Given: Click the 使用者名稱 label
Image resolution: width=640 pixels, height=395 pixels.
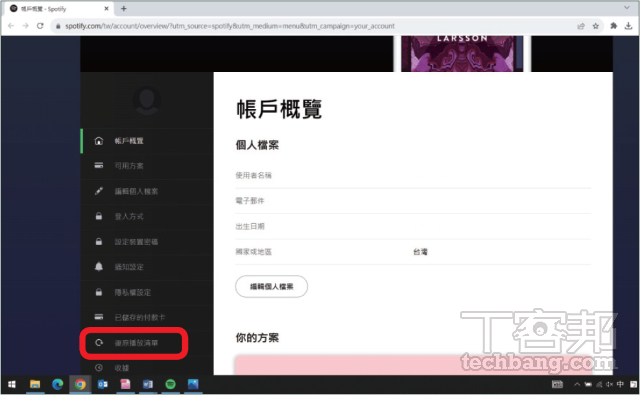Looking at the screenshot, I should coord(253,175).
